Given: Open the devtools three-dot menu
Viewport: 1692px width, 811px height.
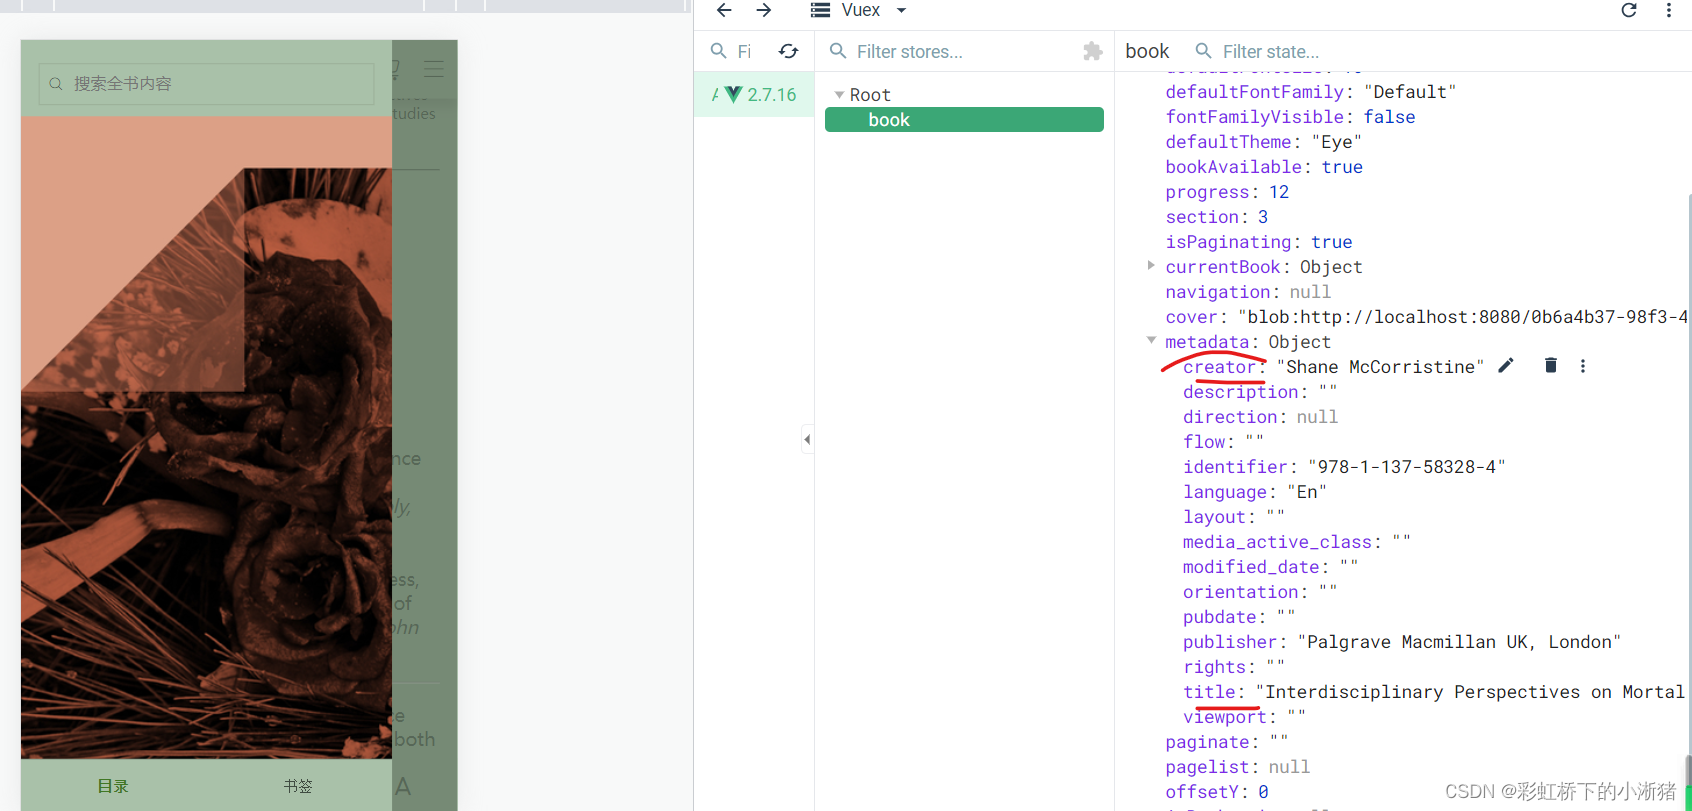Looking at the screenshot, I should tap(1668, 10).
